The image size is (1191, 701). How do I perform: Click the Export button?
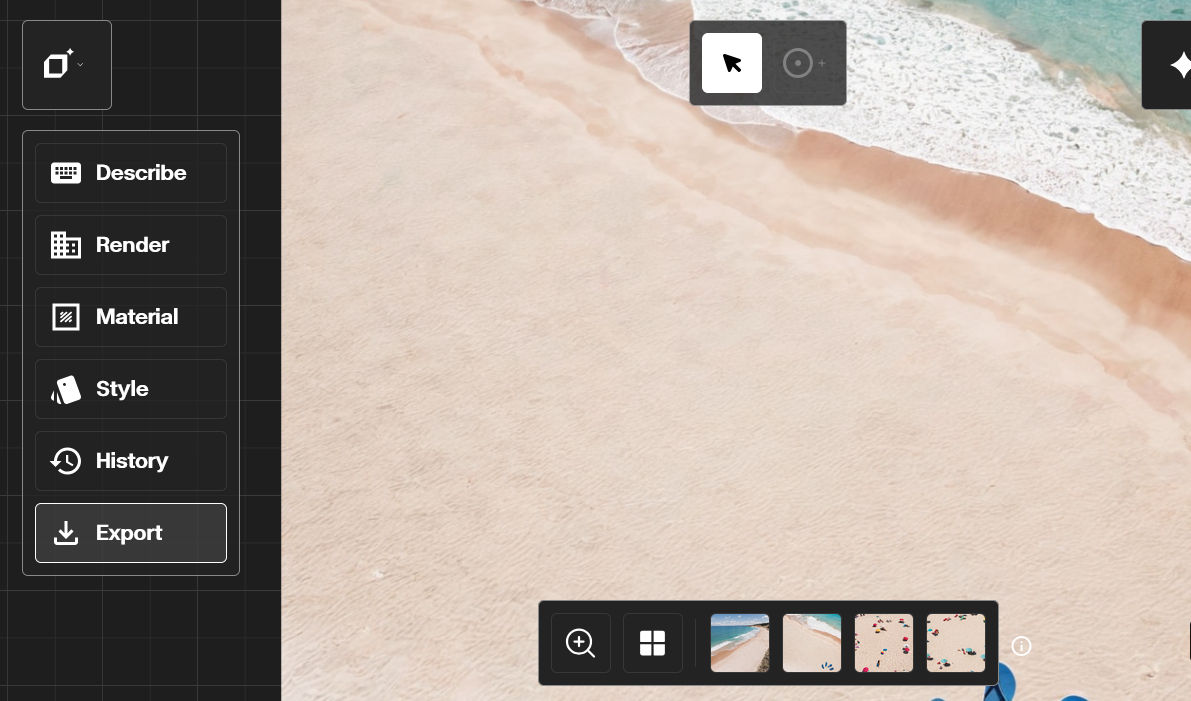click(131, 533)
